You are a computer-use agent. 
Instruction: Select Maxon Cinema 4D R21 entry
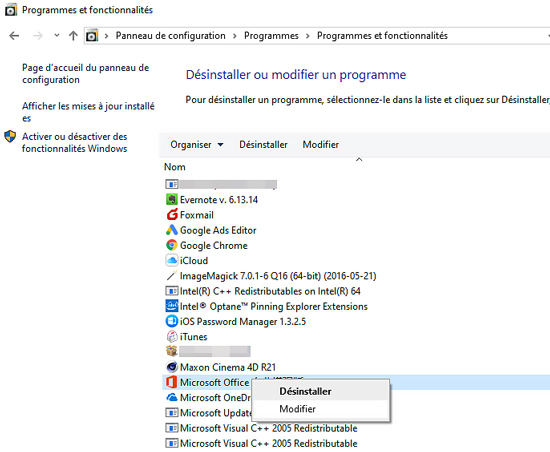[228, 367]
